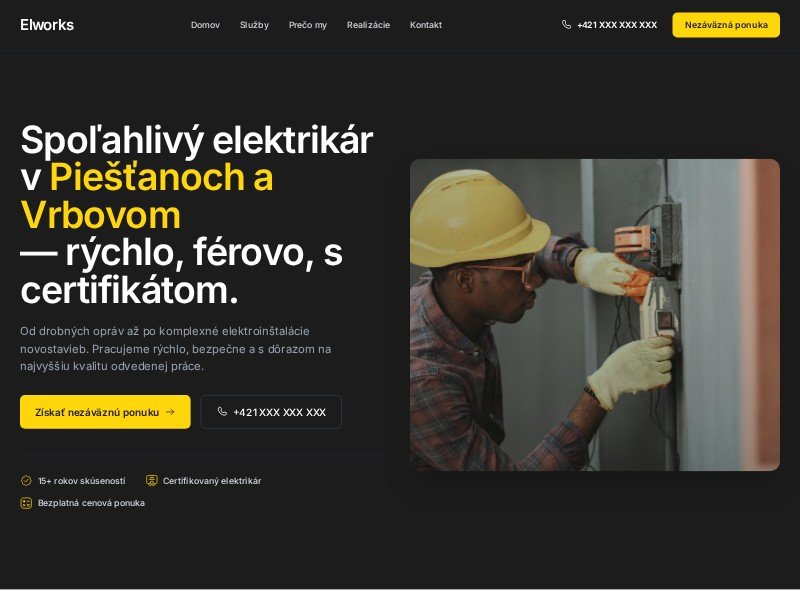The width and height of the screenshot is (800, 600).
Task: Click the header phone number link
Action: 610,25
